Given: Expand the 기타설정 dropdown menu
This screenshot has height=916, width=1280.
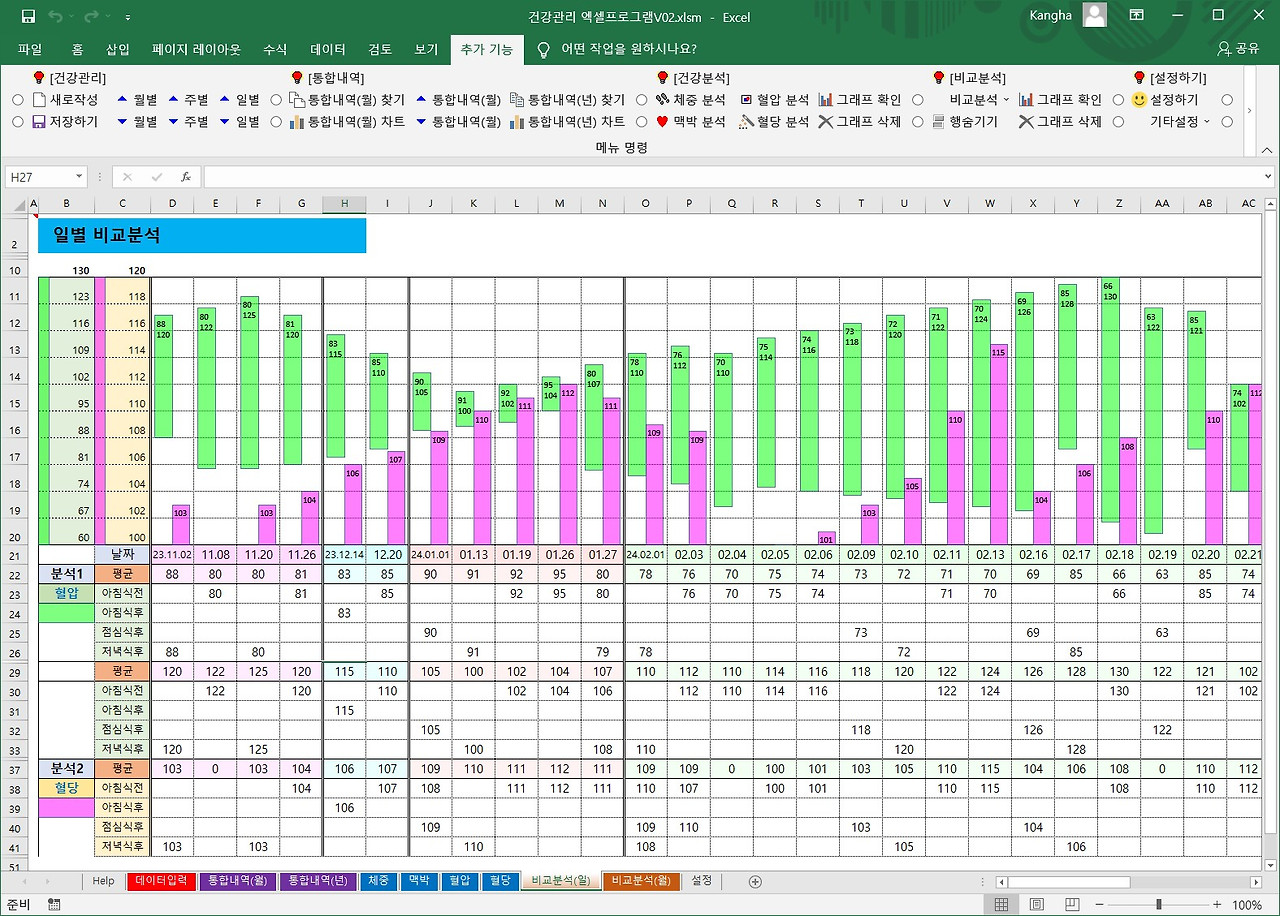Looking at the screenshot, I should point(1180,122).
